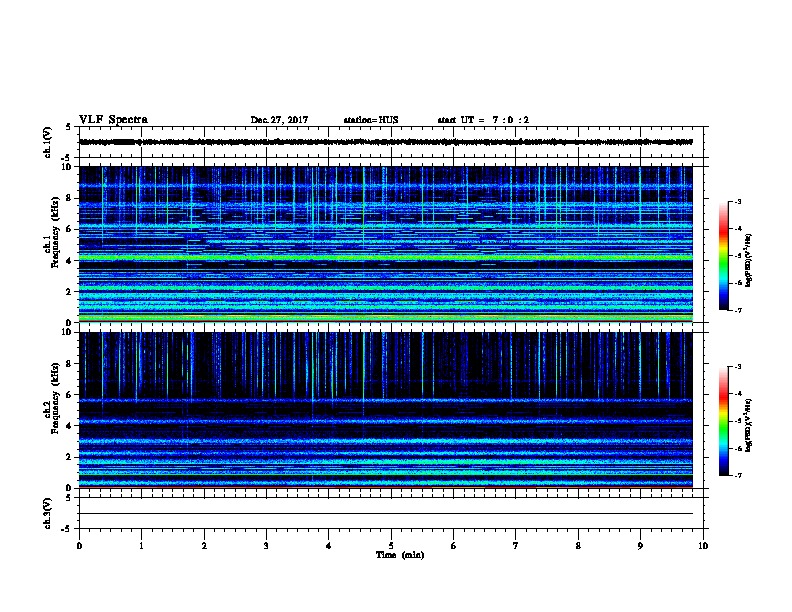
Task: Click the "ch.1(V)" y-axis label
Action: coord(47,142)
